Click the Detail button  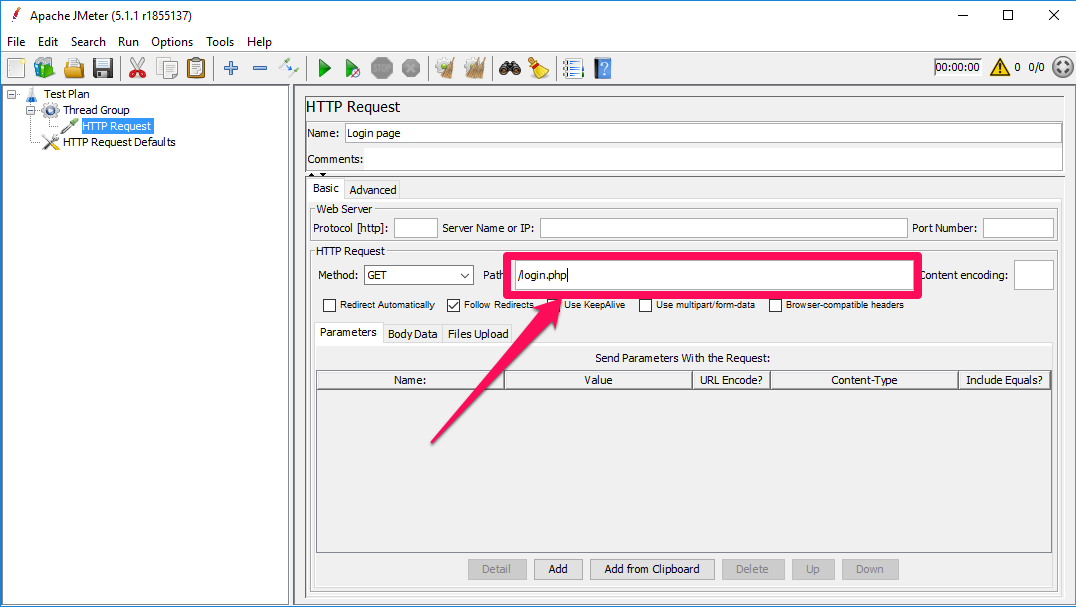[x=496, y=569]
